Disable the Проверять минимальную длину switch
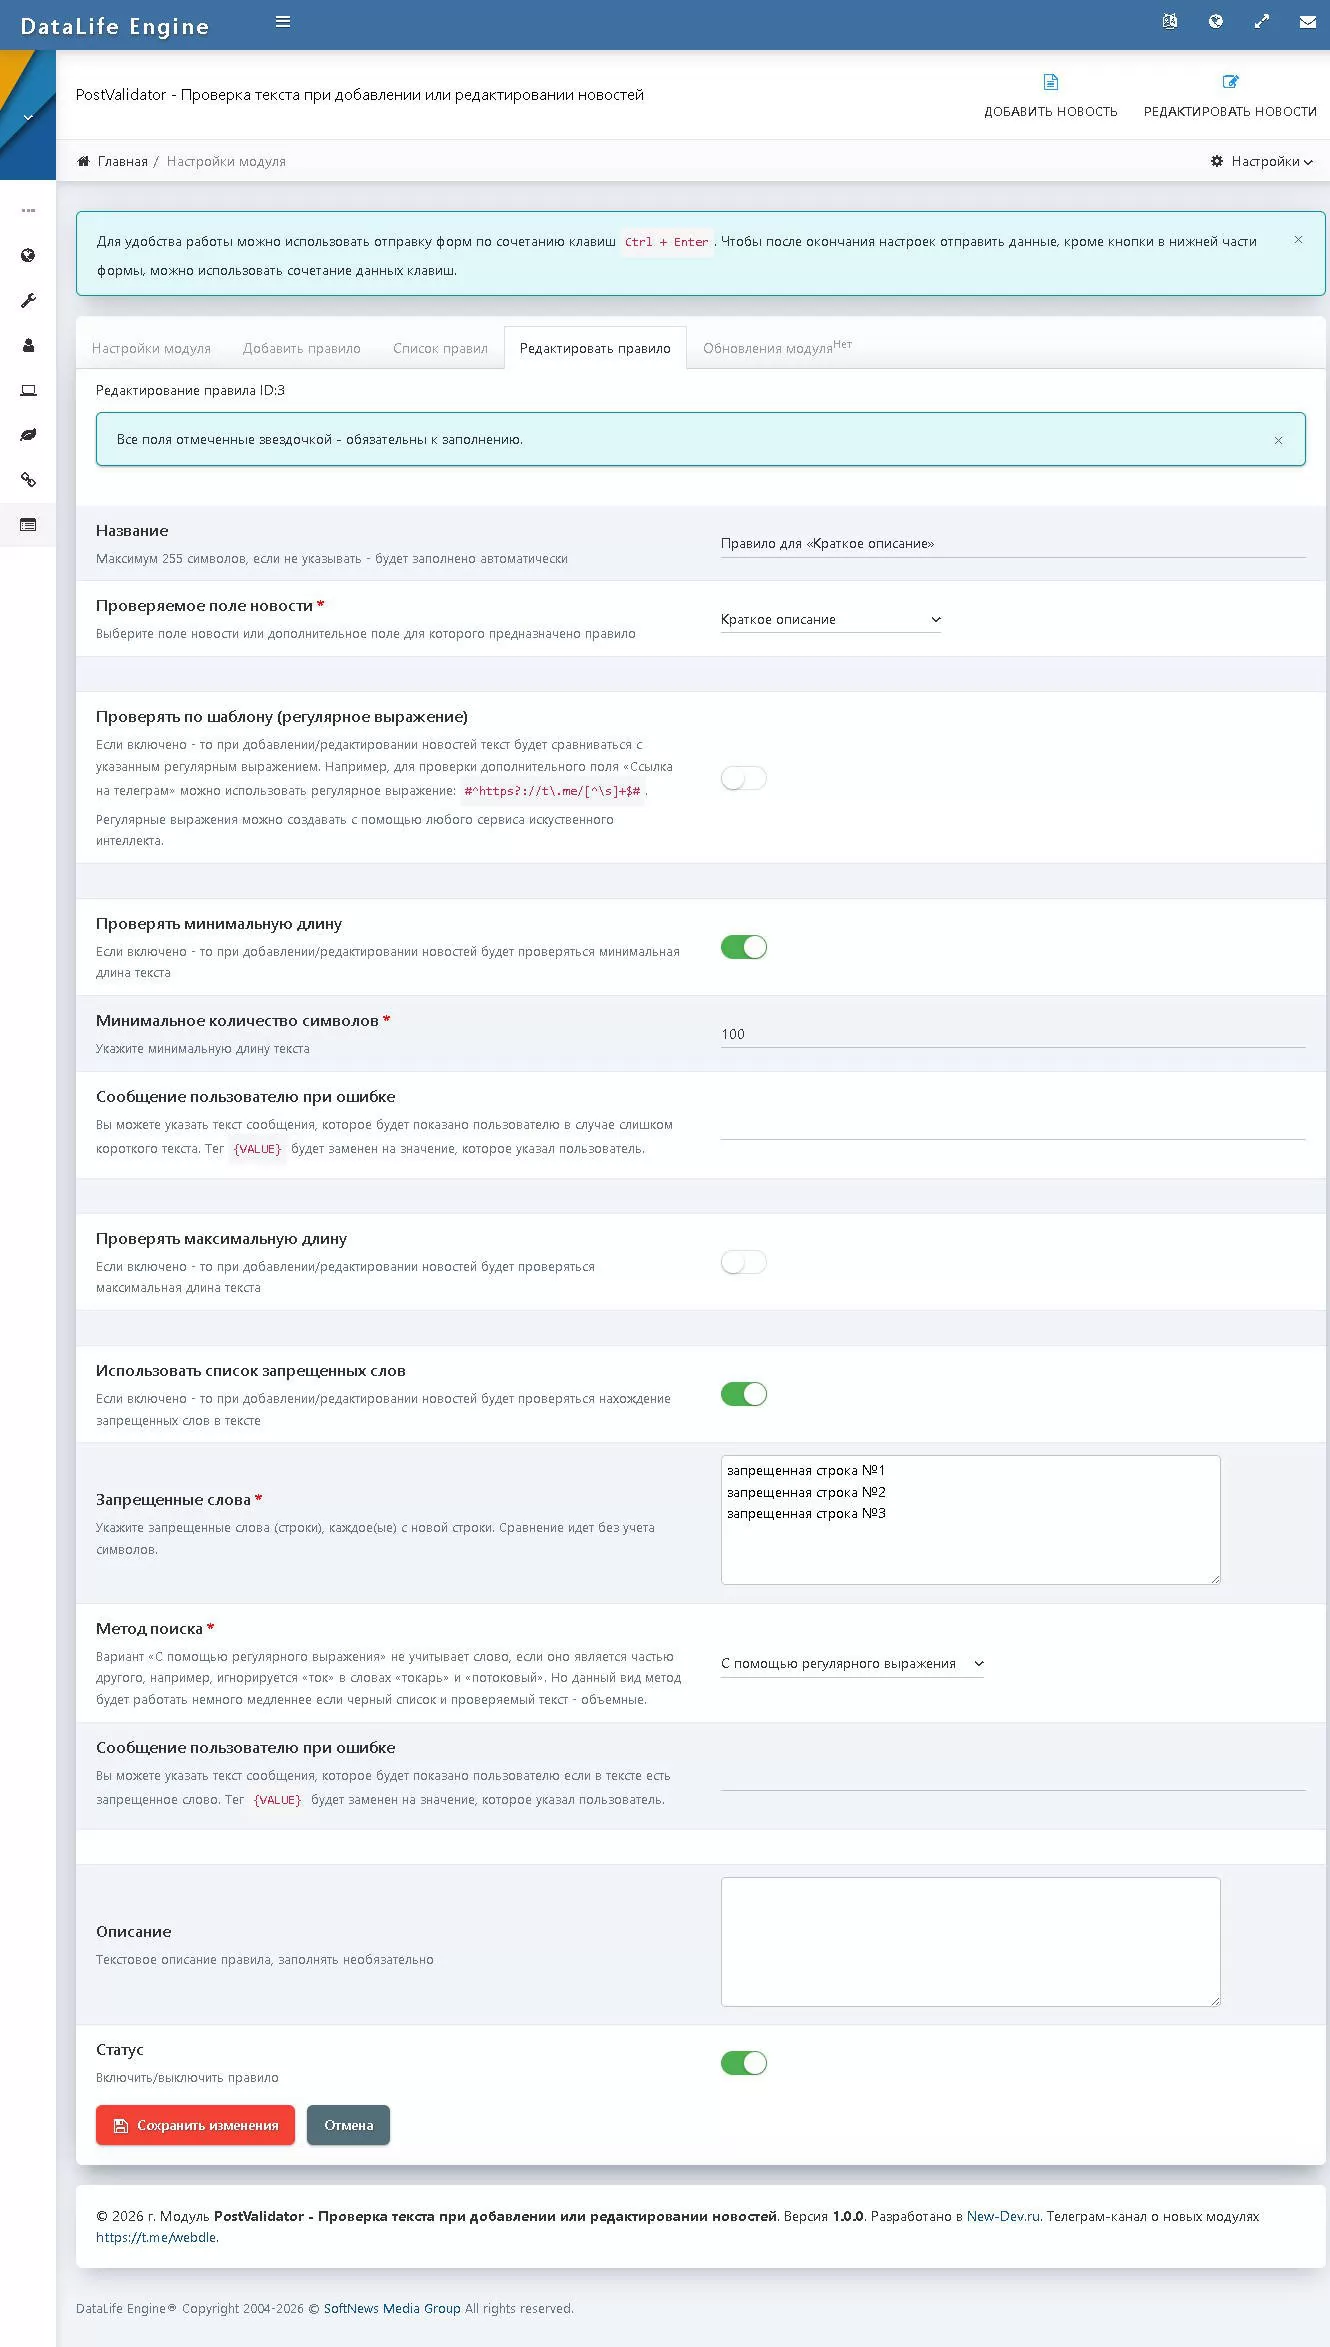Screen dimensions: 1330x2347 click(x=743, y=947)
